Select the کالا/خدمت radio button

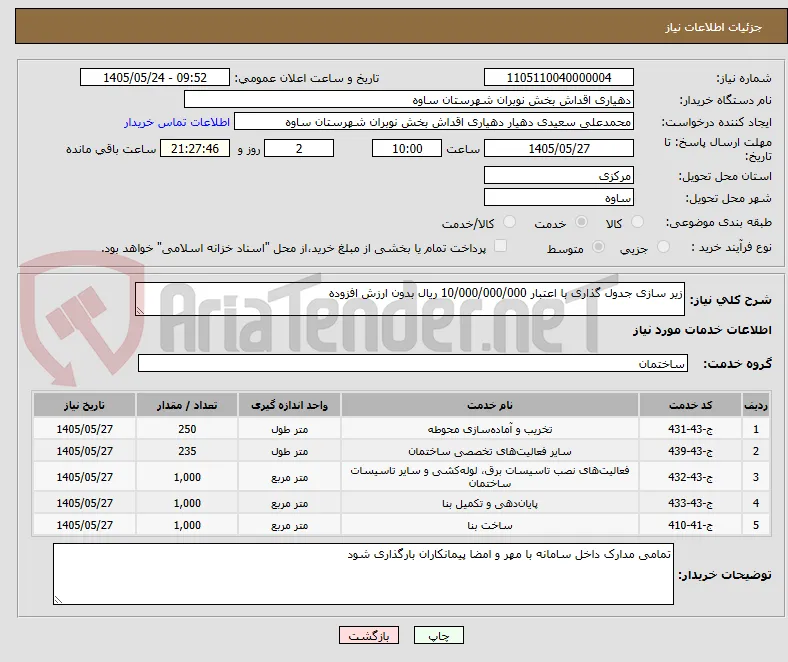click(x=509, y=222)
